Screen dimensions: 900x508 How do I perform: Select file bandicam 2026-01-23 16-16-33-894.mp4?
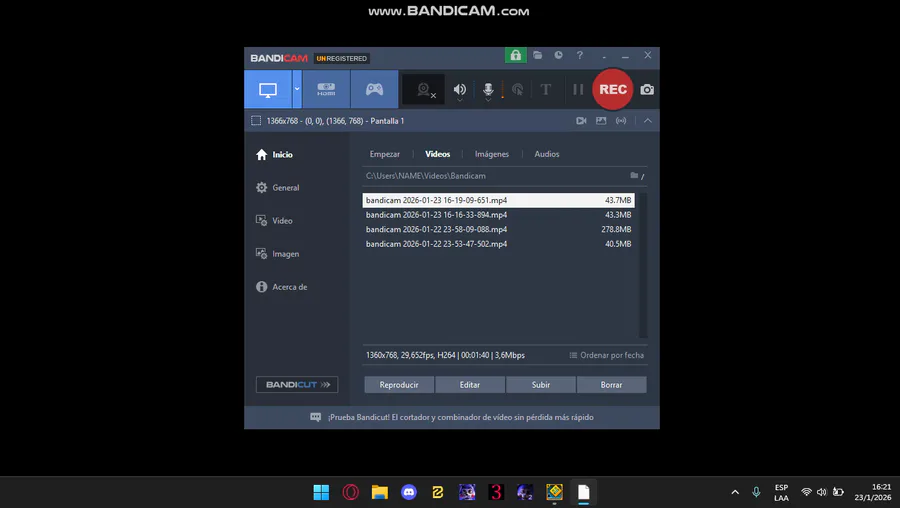(498, 215)
